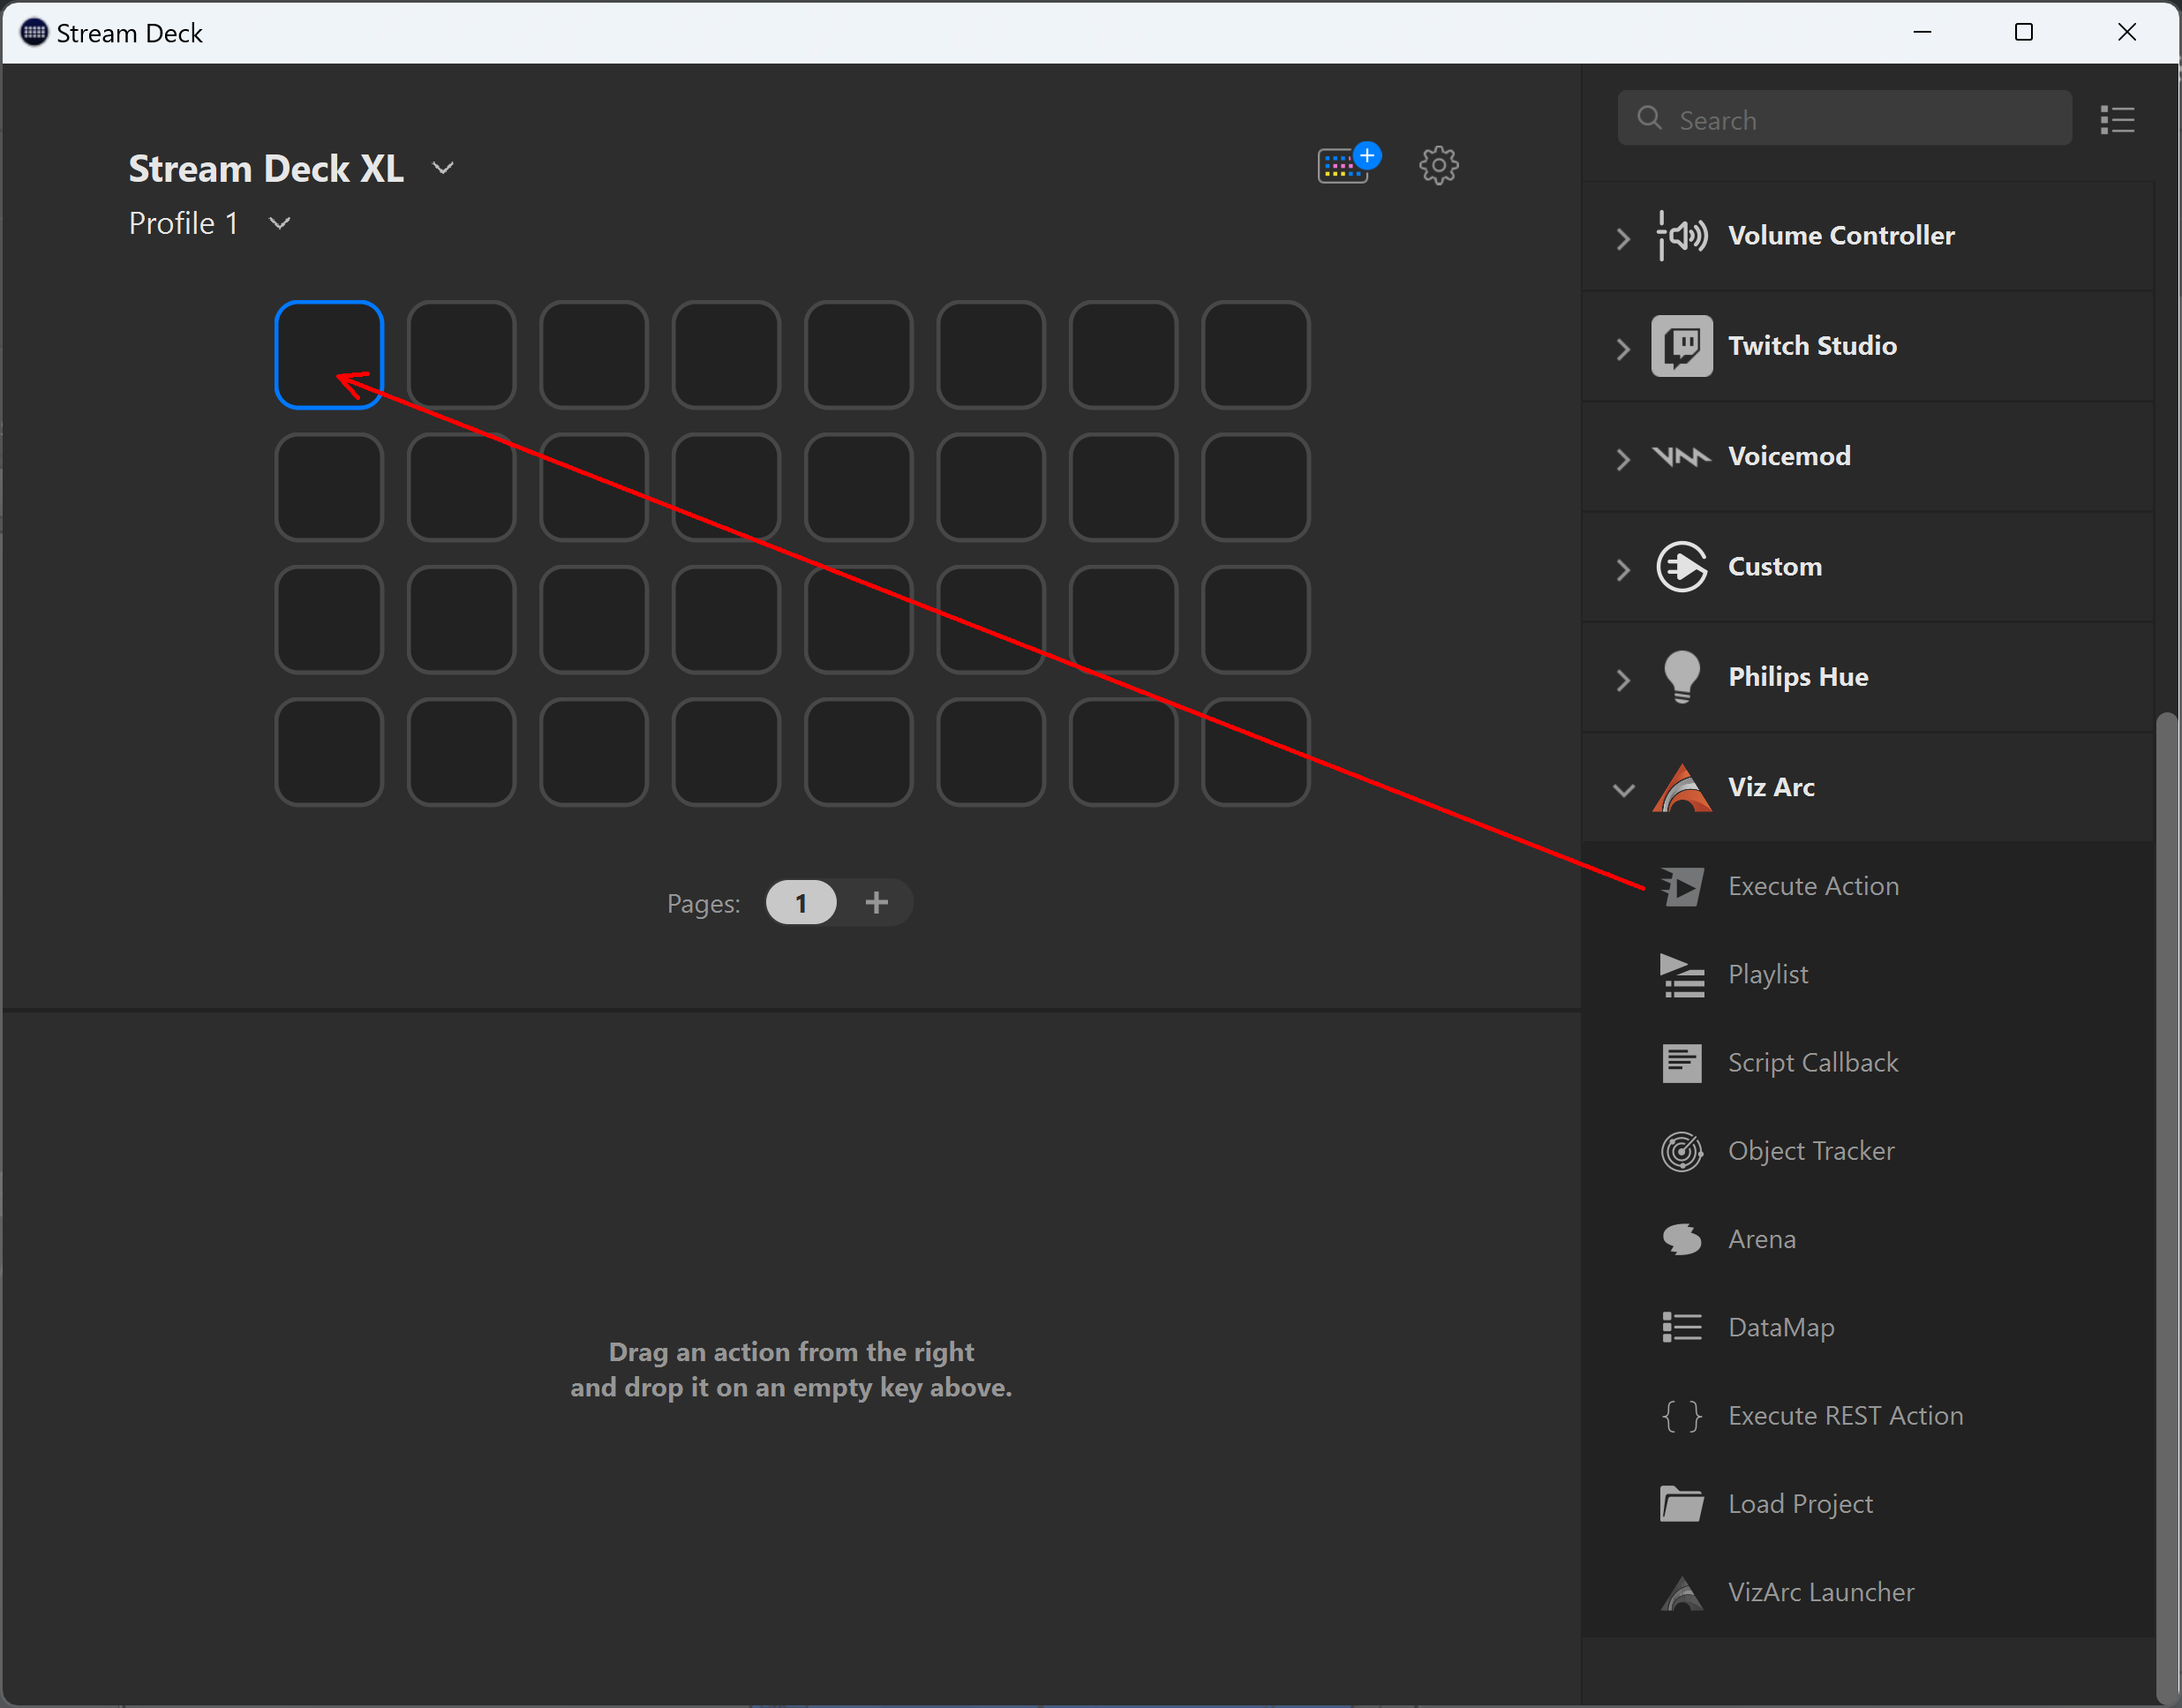
Task: Expand the Philips Hue category
Action: [1623, 680]
